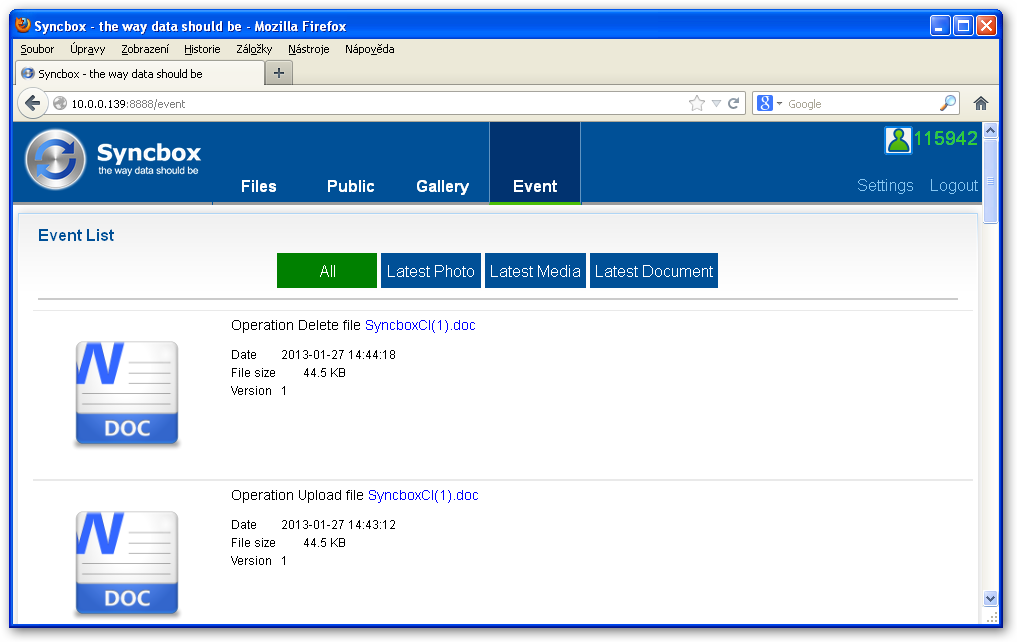Show All events filter
Viewport: 1017px width, 642px height.
point(327,270)
